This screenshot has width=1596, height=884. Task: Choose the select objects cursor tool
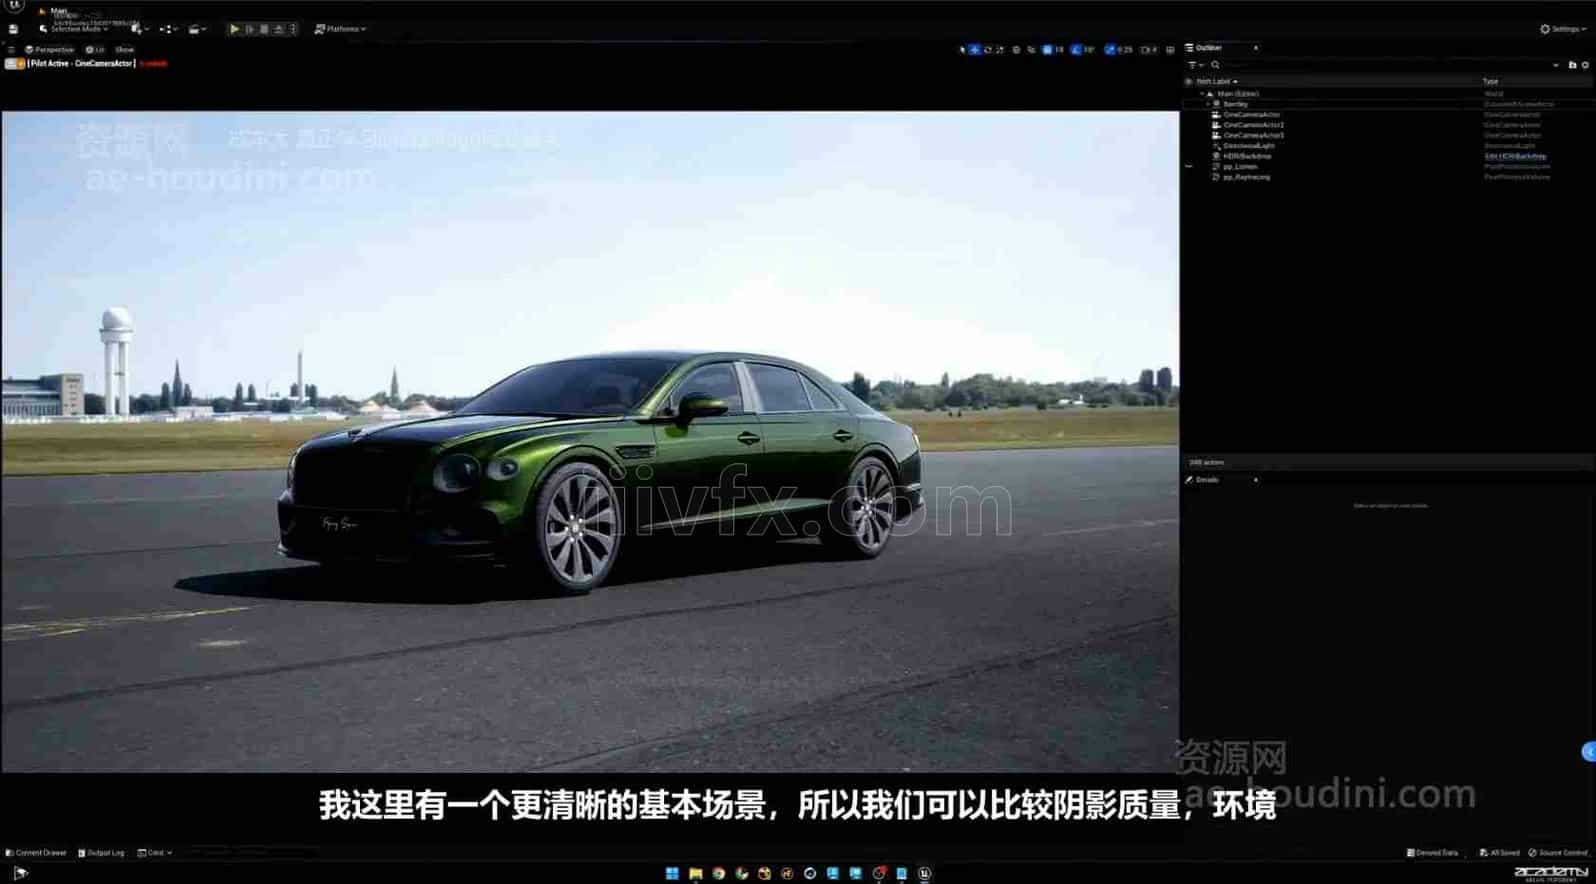[x=962, y=49]
